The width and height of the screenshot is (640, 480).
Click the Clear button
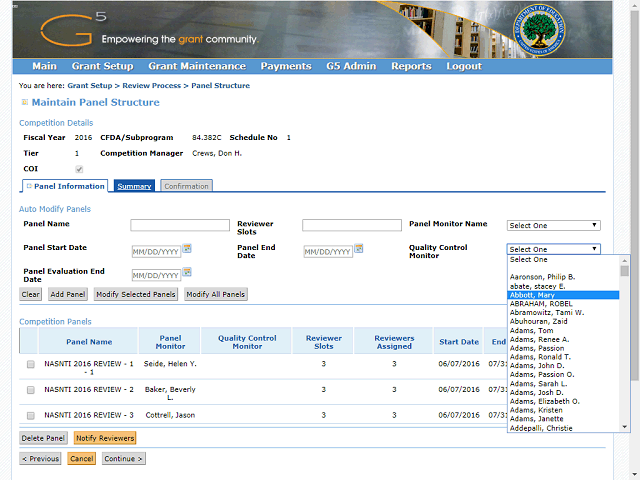tap(31, 294)
